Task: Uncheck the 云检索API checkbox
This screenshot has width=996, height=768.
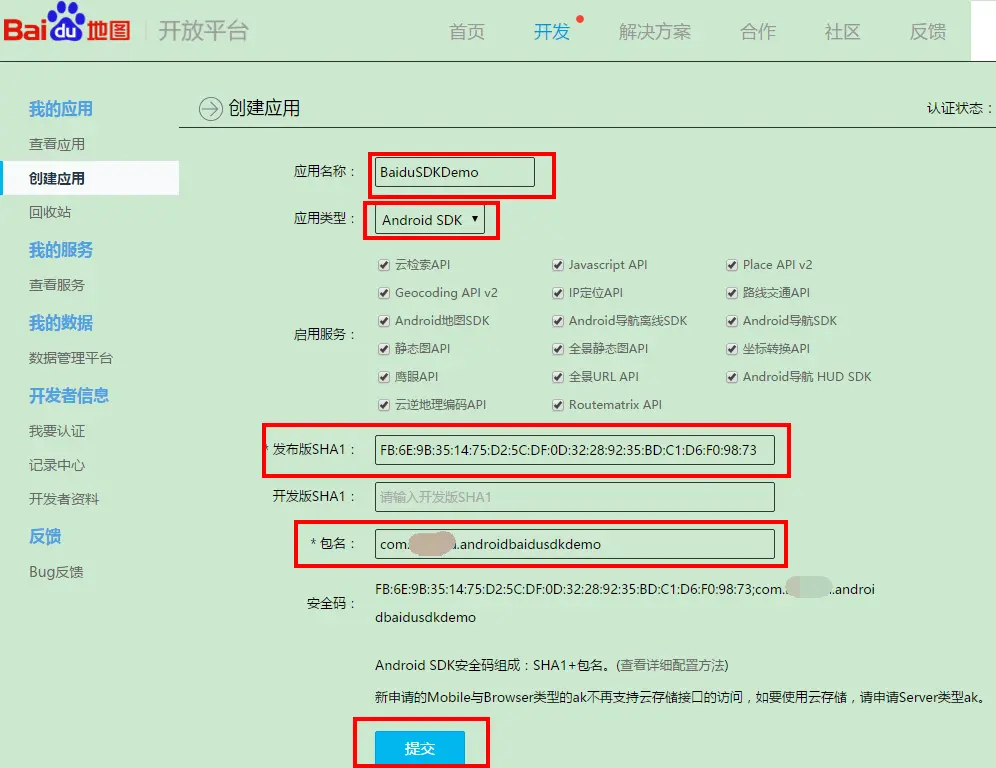Action: [384, 265]
